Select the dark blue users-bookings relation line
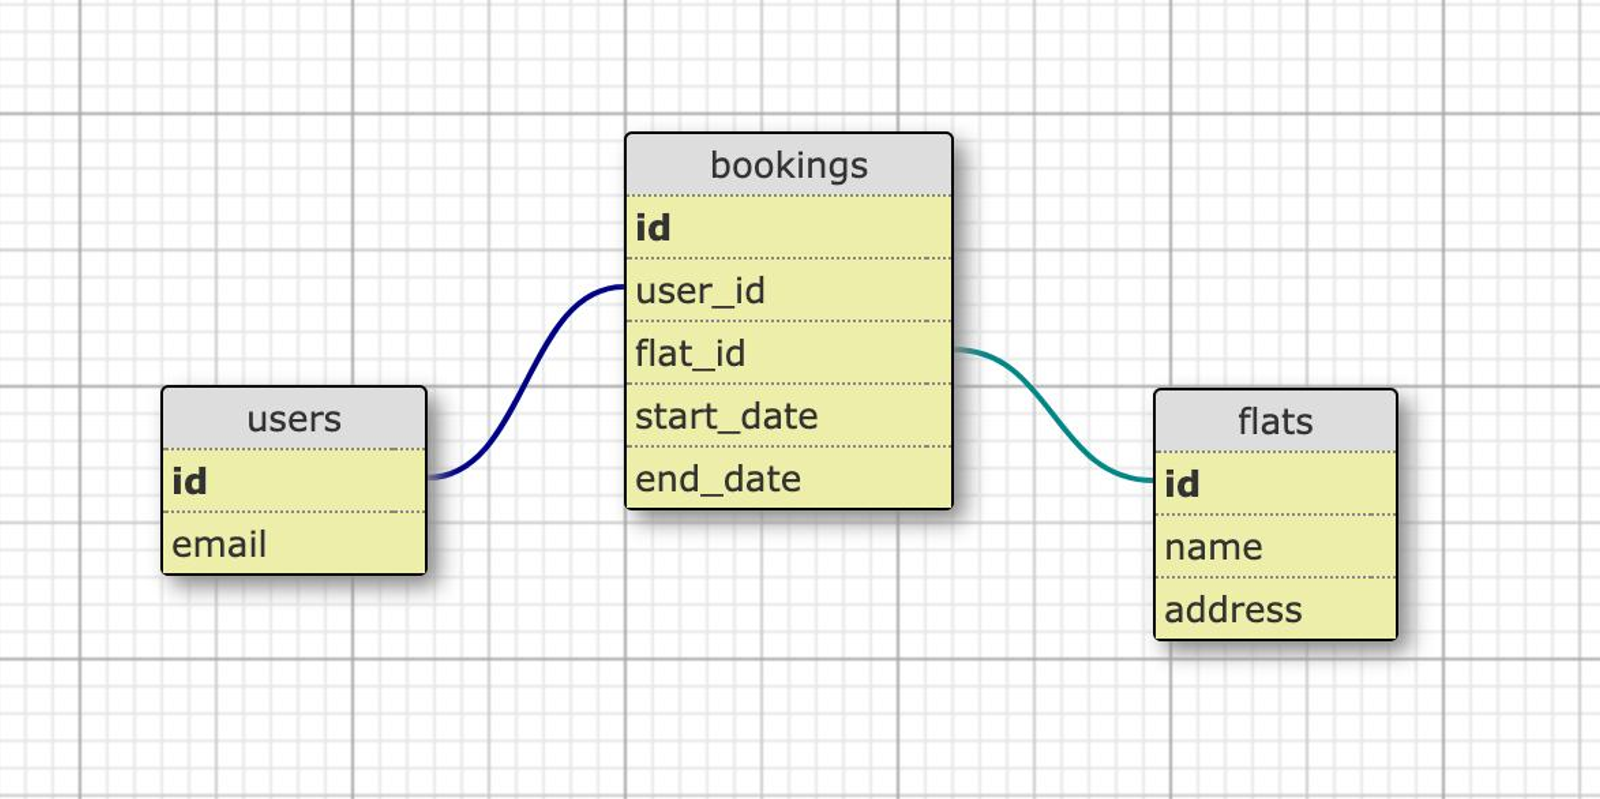The height and width of the screenshot is (799, 1600). click(x=526, y=382)
